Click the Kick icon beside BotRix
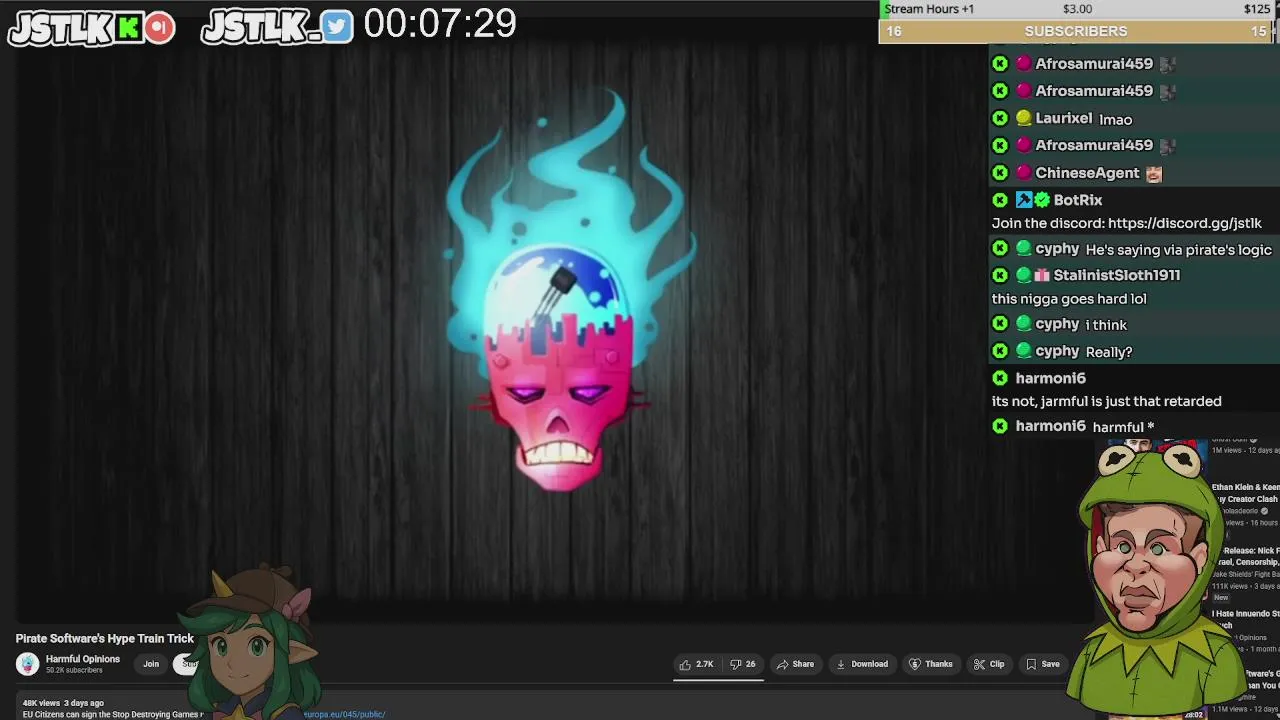 tap(1000, 200)
